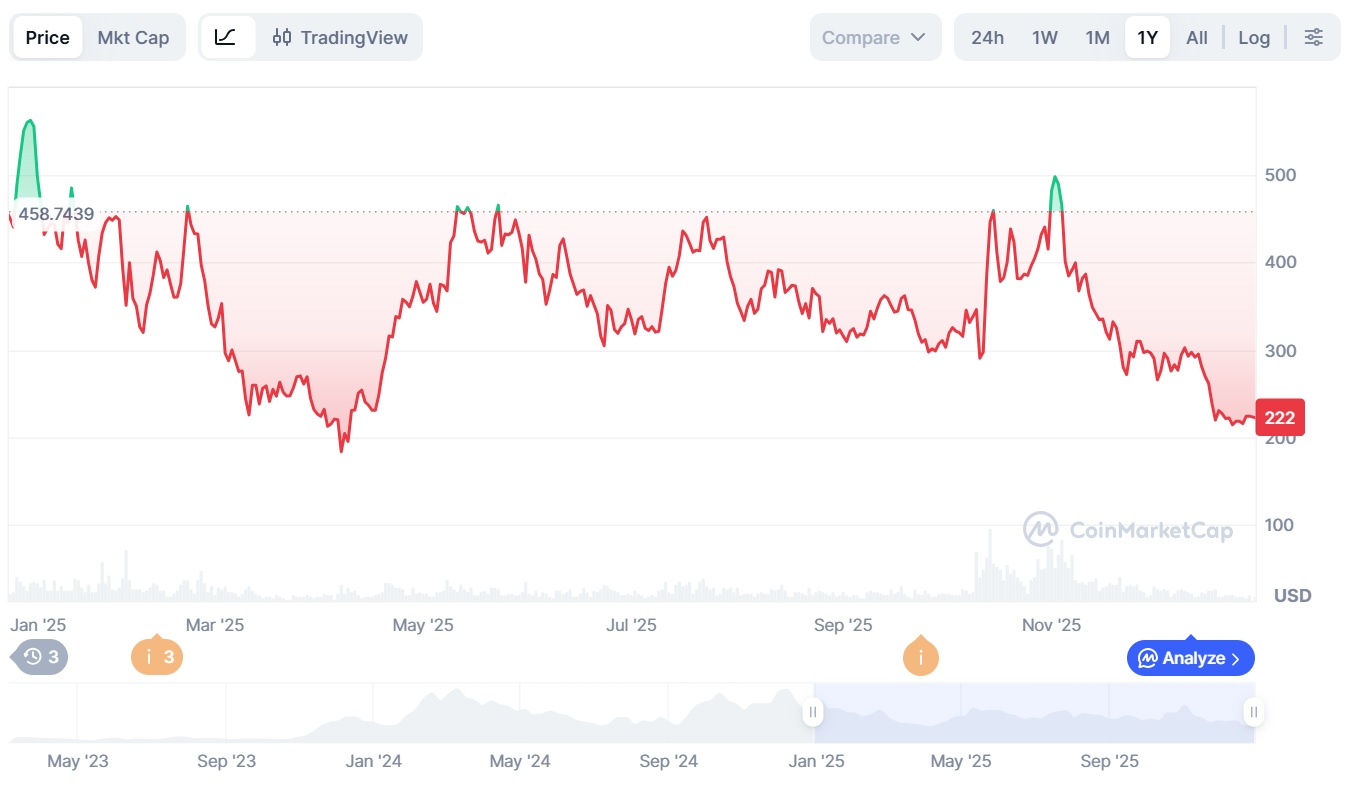Switch chart to Mkt Cap view

(x=133, y=38)
